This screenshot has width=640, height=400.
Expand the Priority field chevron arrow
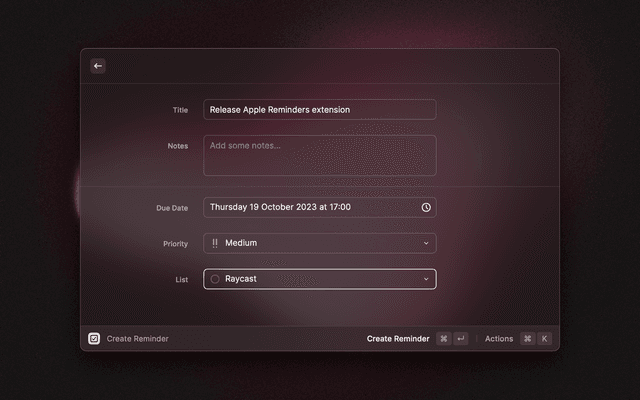426,243
